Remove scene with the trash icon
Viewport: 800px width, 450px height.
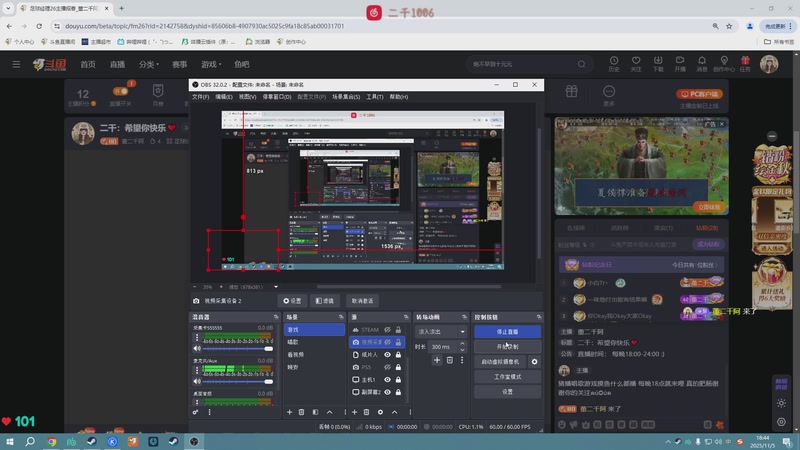point(302,412)
